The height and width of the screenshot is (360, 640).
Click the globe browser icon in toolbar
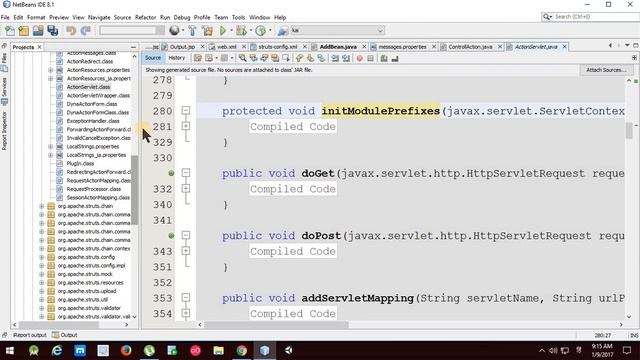[174, 30]
